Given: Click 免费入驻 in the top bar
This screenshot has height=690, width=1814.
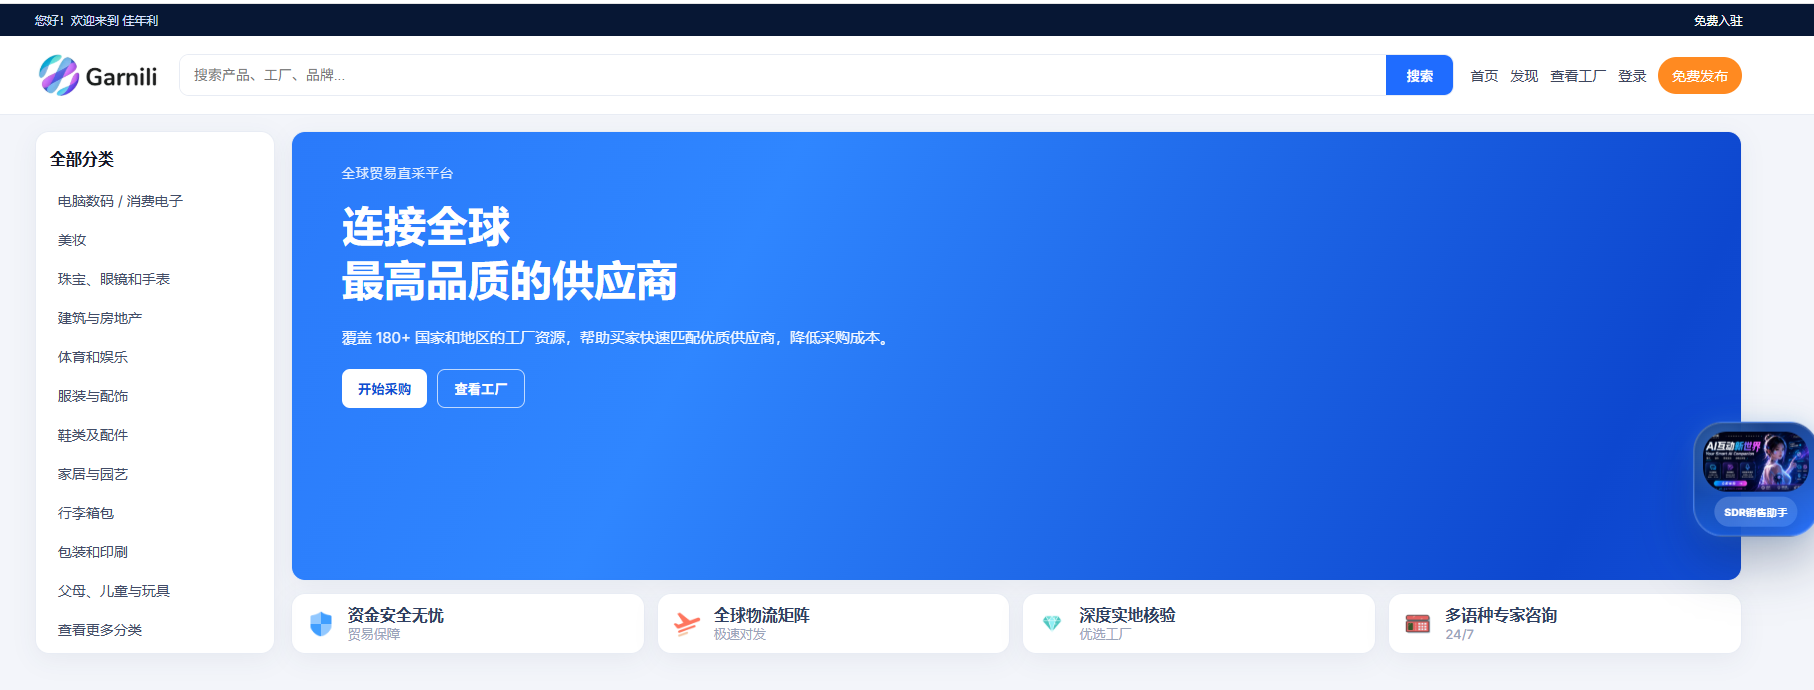Looking at the screenshot, I should [1718, 20].
